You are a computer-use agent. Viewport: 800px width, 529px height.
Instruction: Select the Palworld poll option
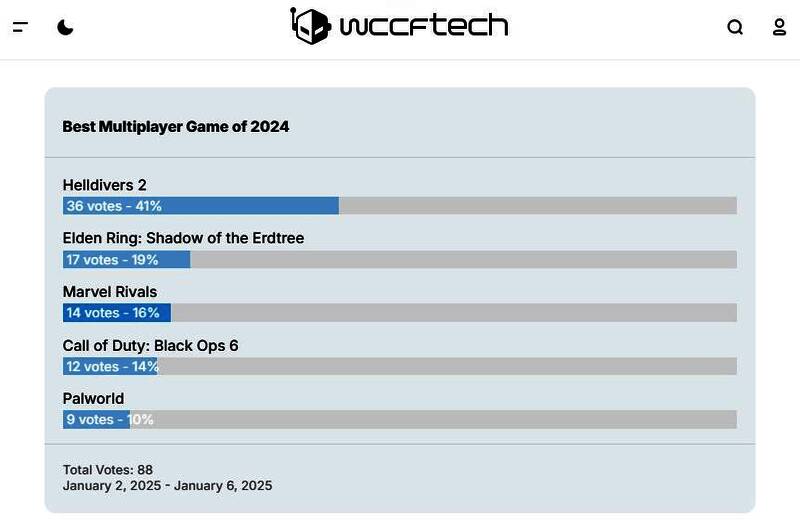(x=93, y=399)
